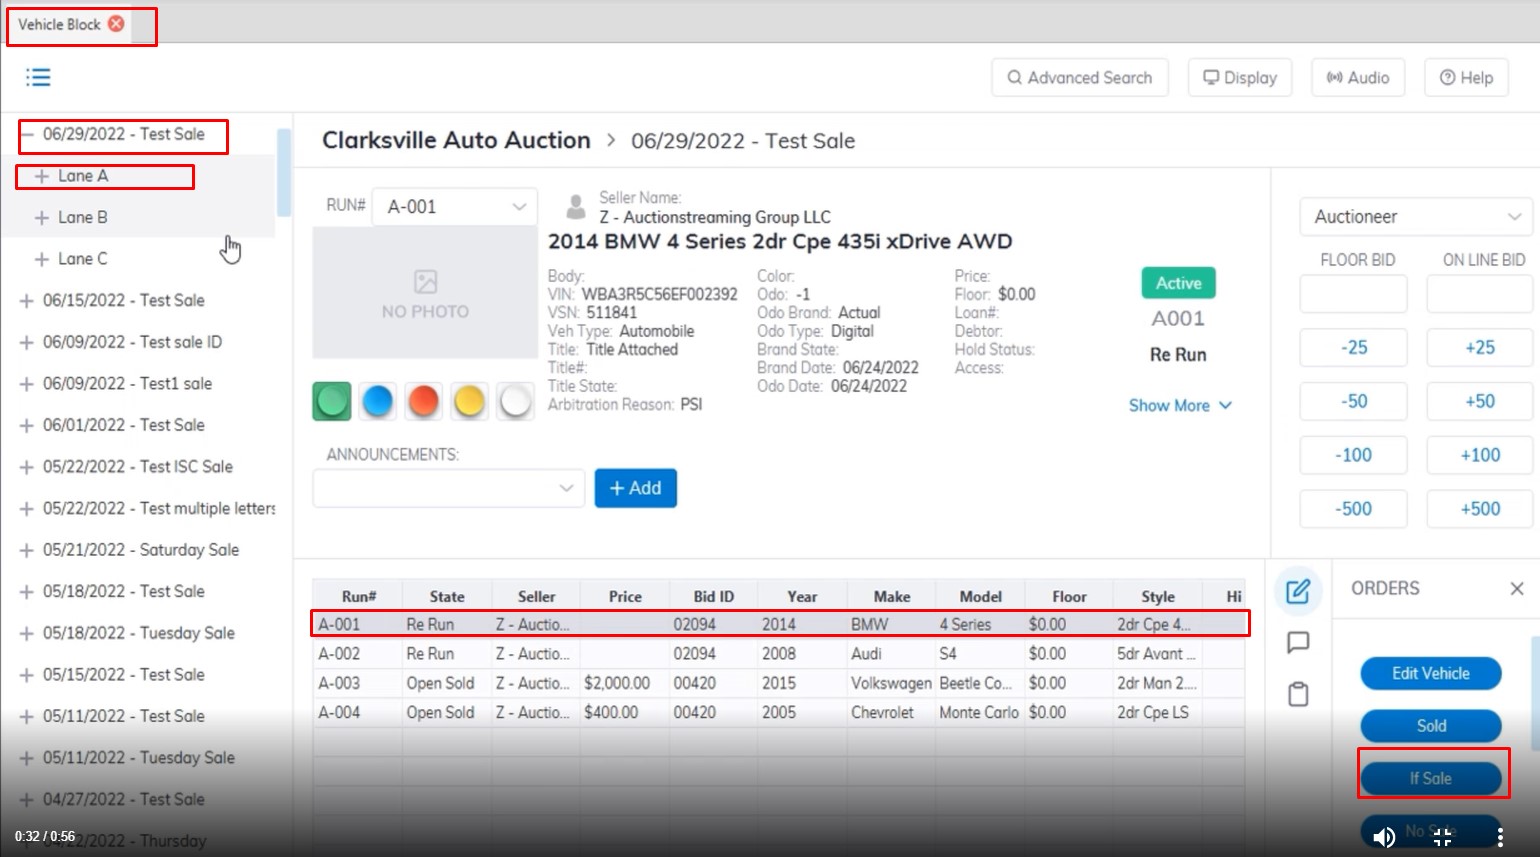Click the Advanced Search button
The image size is (1540, 857).
pyautogui.click(x=1080, y=78)
